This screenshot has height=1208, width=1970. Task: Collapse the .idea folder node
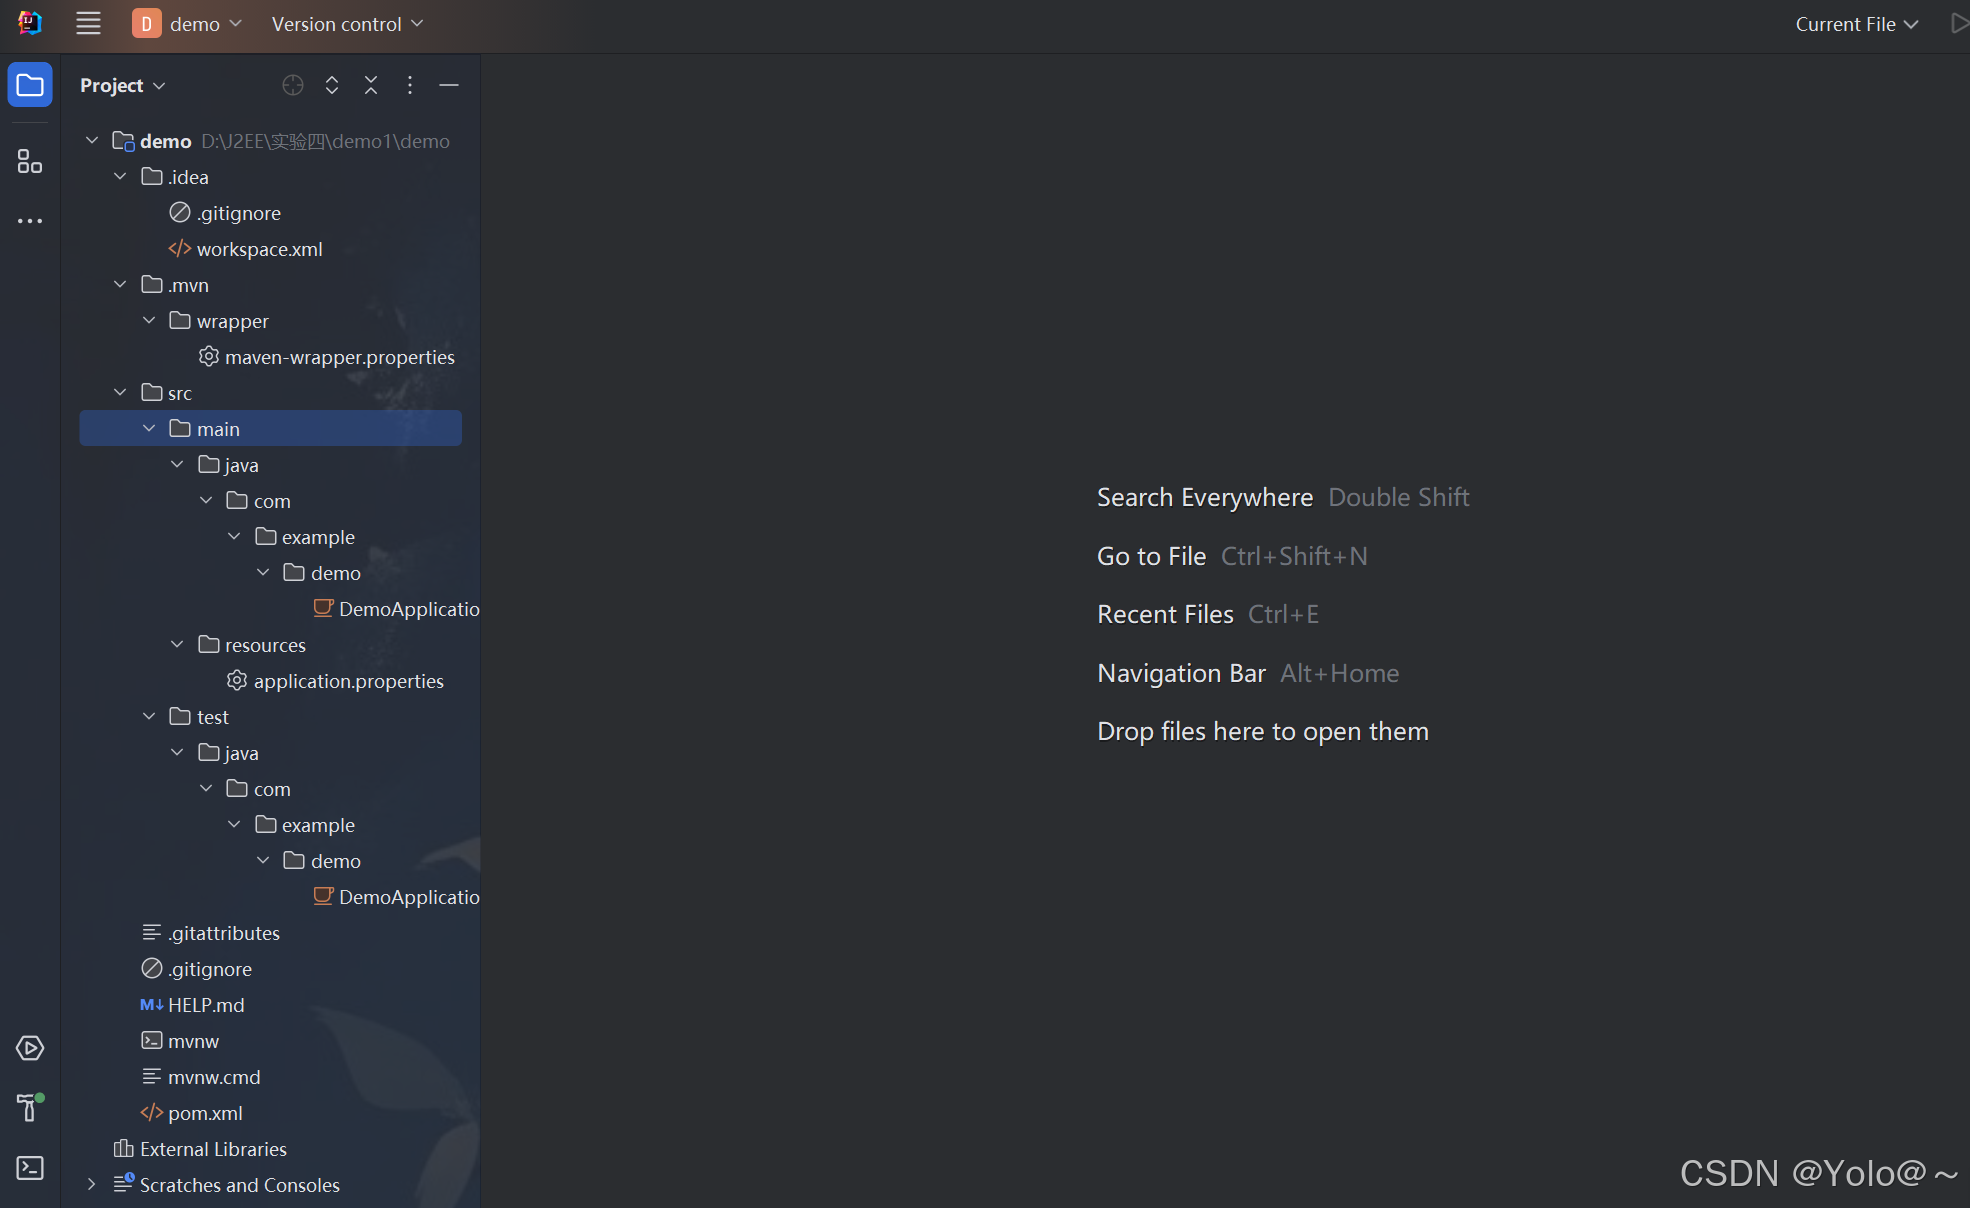pyautogui.click(x=120, y=177)
